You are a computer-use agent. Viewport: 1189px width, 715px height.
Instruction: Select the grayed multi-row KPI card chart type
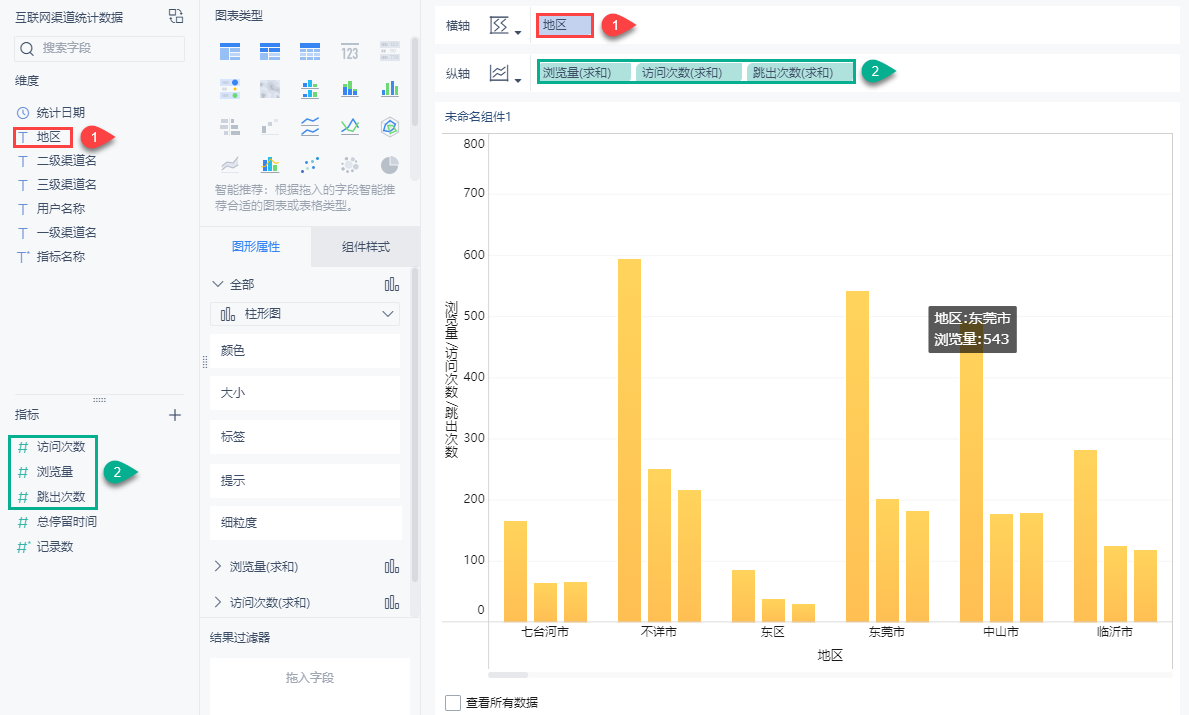(x=390, y=52)
